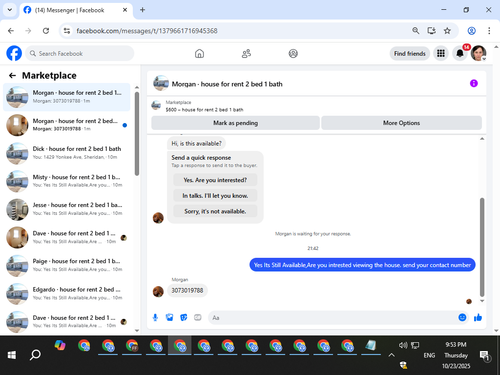Click the Find friends button
The image size is (500, 375).
point(410,53)
